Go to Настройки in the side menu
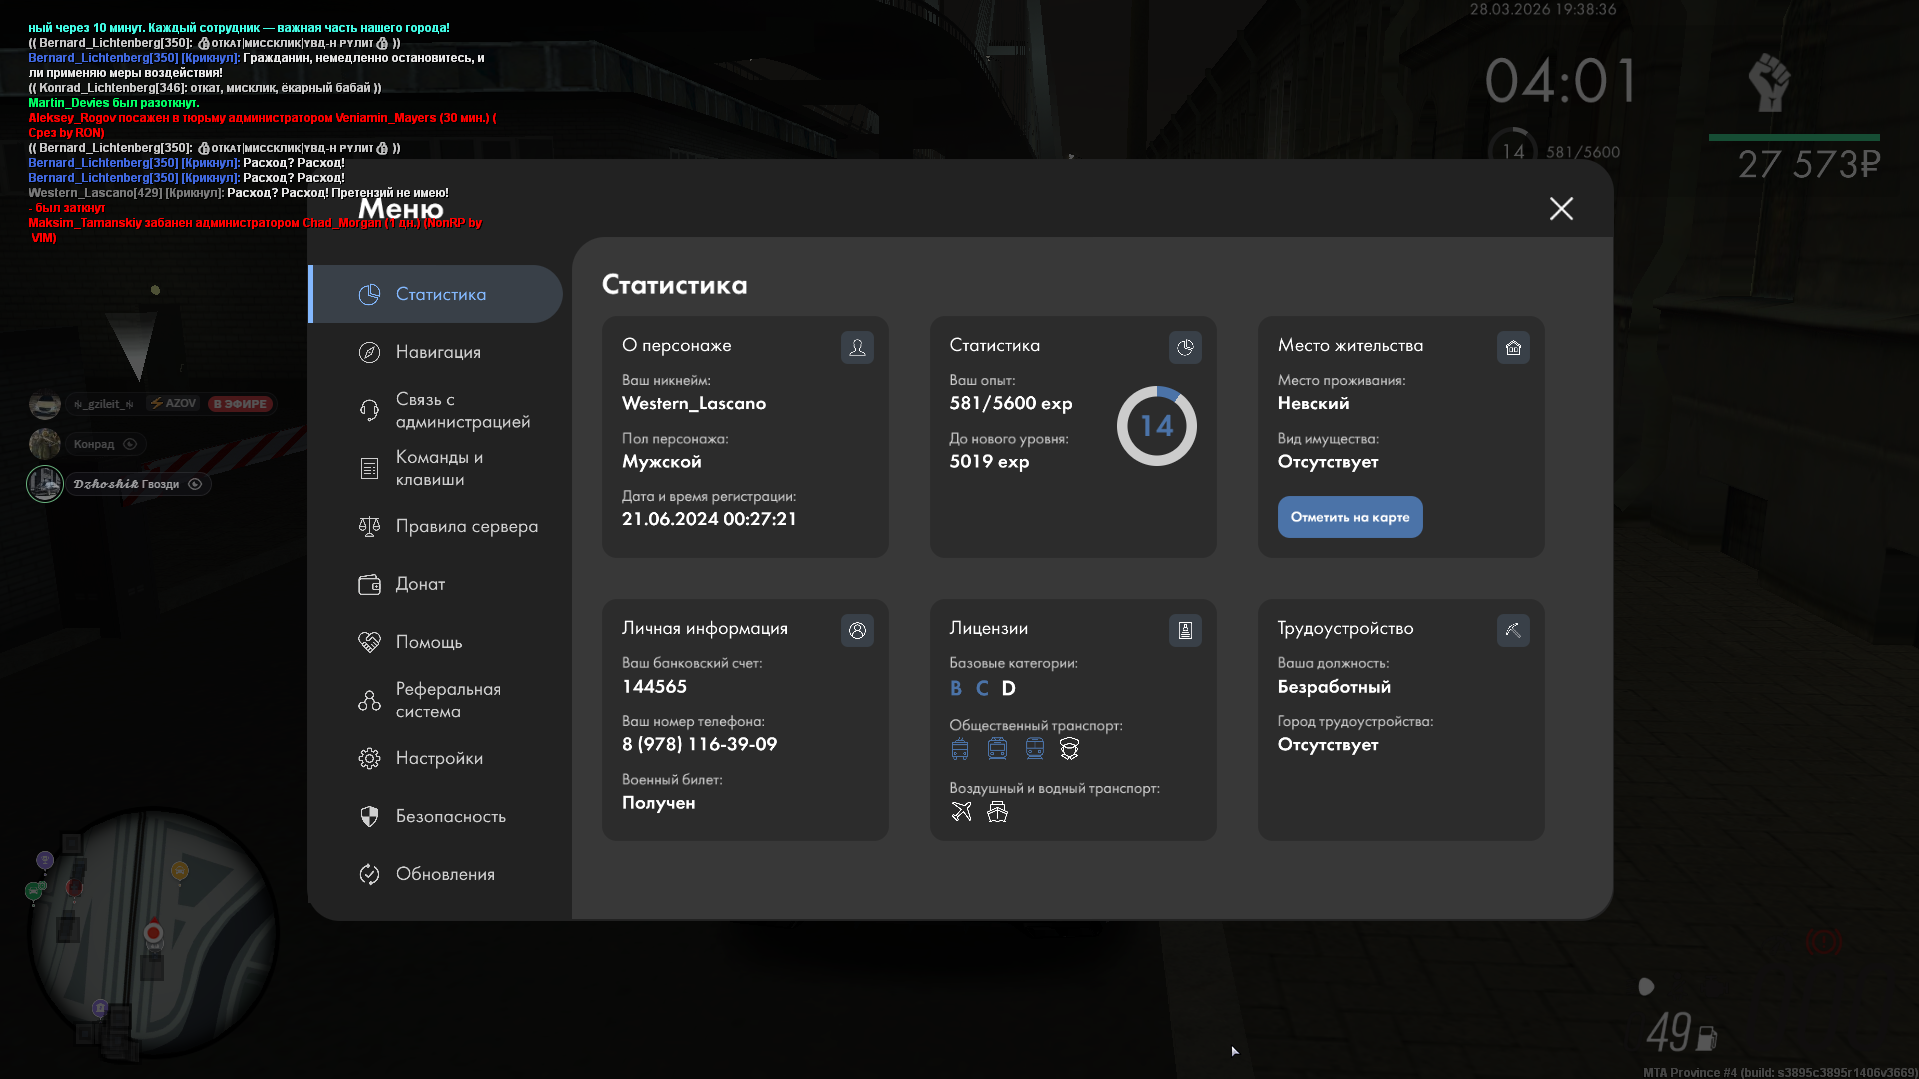 [437, 758]
